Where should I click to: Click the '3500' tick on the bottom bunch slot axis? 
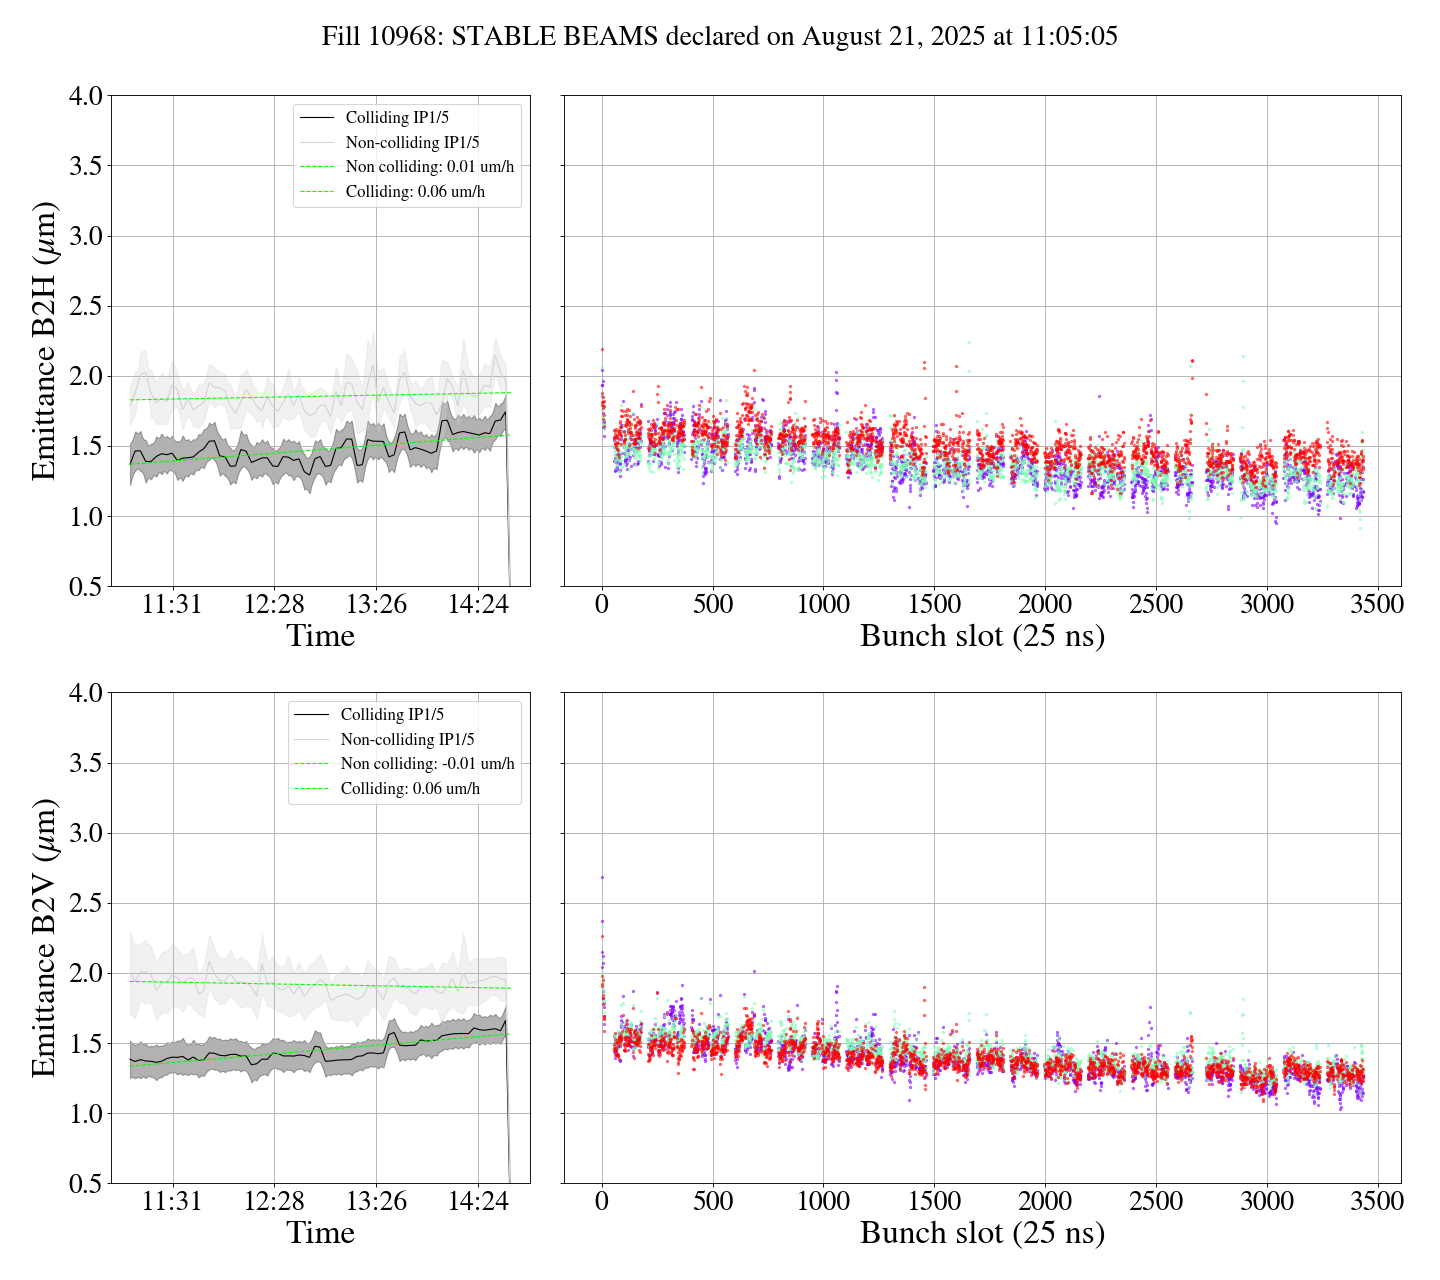click(x=1377, y=1201)
